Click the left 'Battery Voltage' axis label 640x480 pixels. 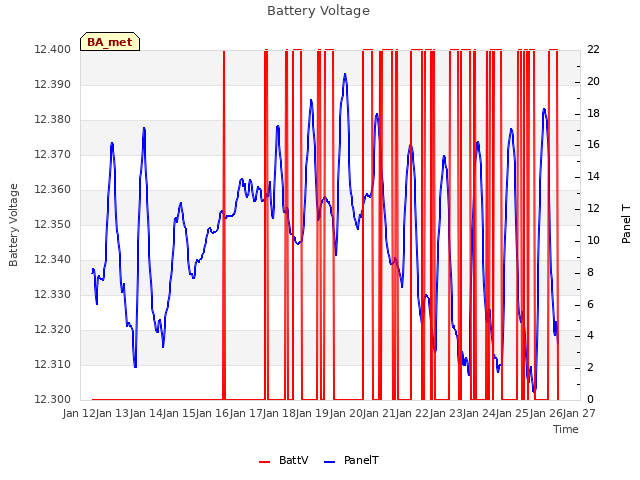13,225
